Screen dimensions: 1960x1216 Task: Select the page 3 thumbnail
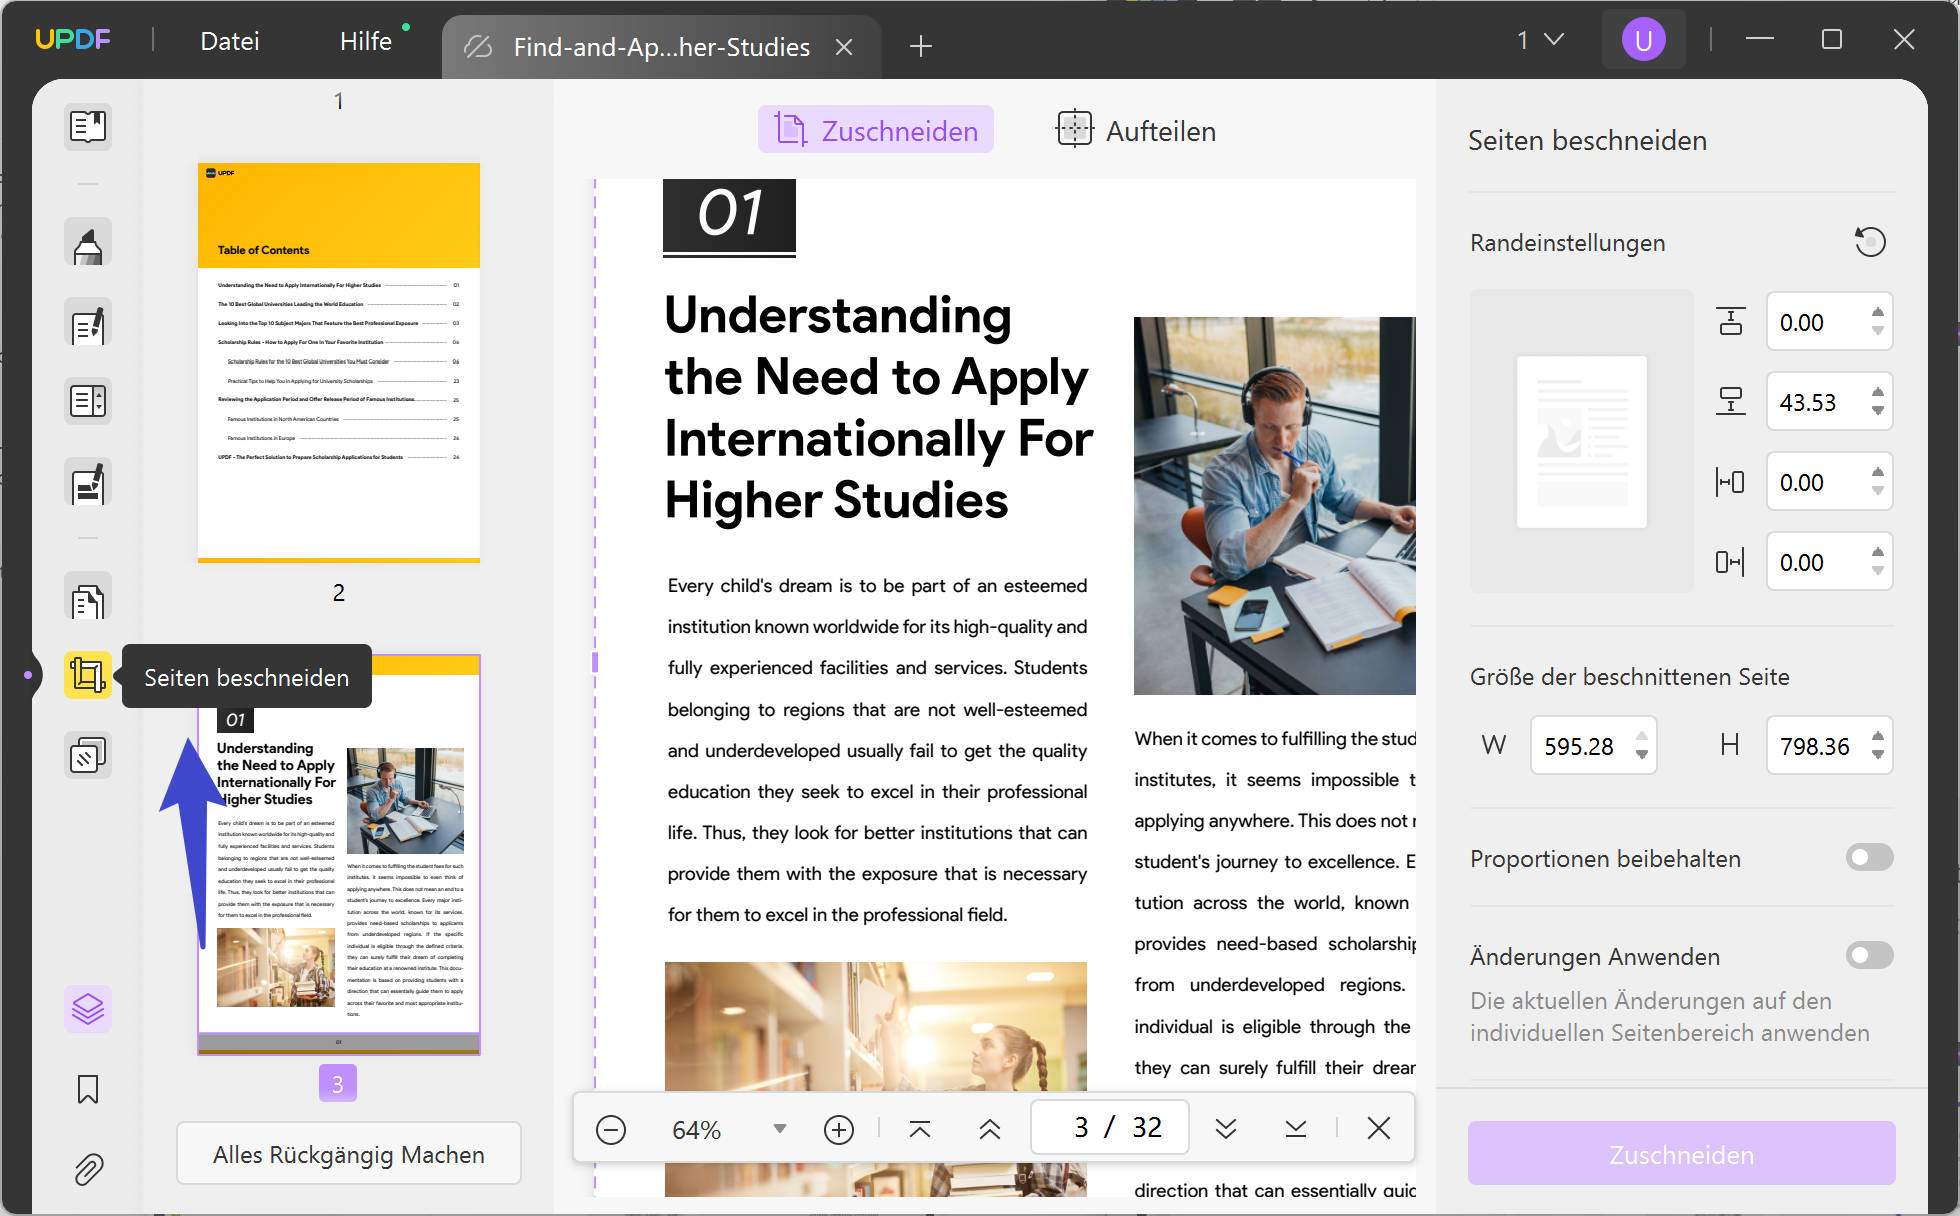tap(339, 855)
